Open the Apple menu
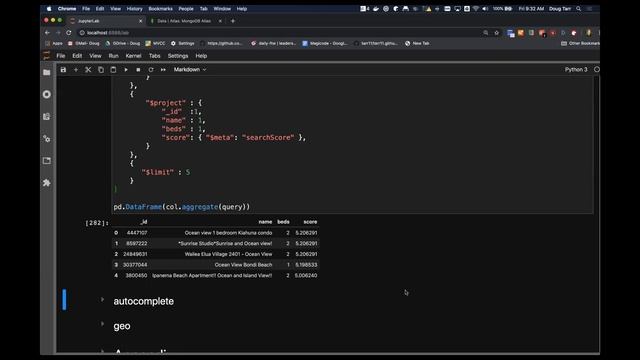The width and height of the screenshot is (640, 360). (49, 9)
